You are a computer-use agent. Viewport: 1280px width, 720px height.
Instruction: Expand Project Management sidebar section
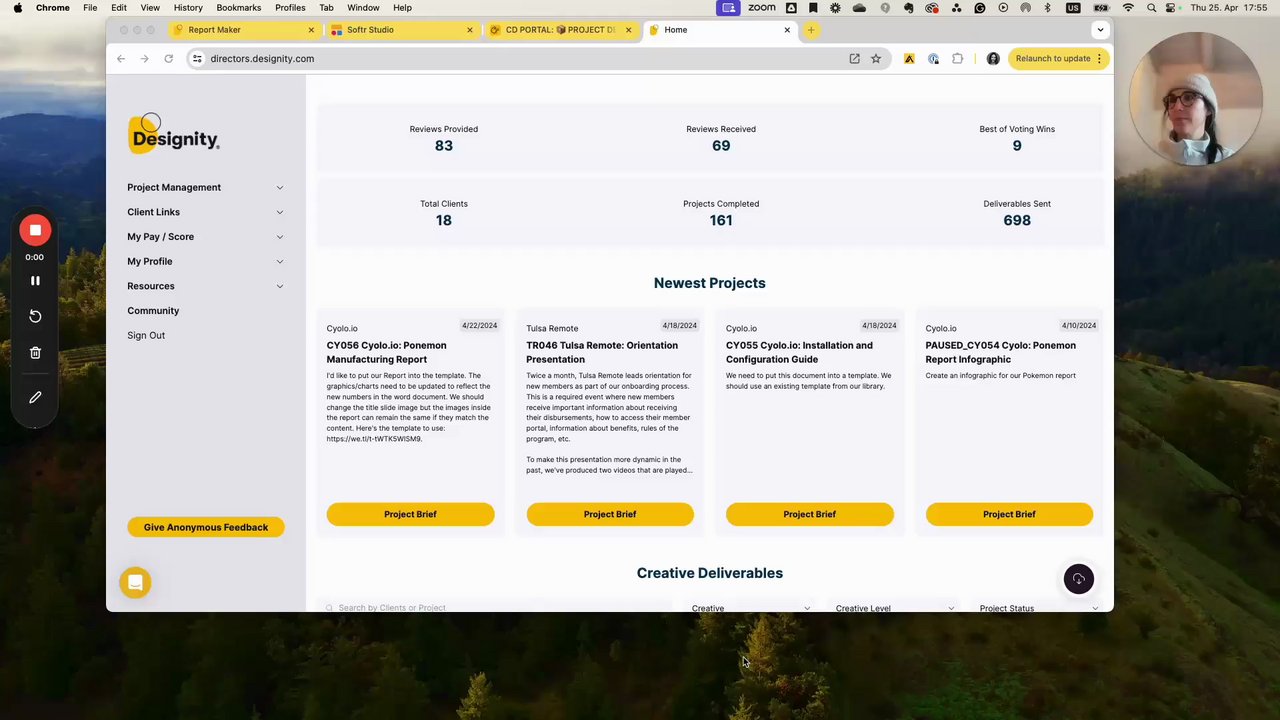point(205,188)
